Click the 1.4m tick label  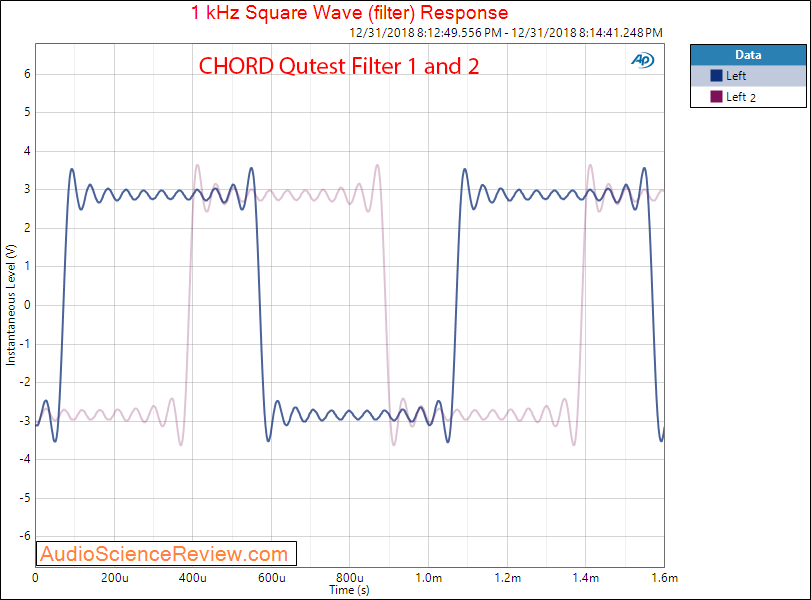tap(585, 578)
